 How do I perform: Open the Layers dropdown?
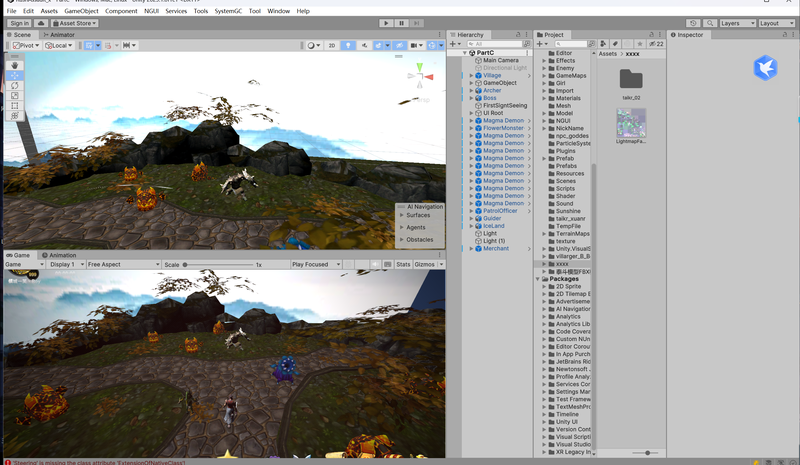click(737, 23)
